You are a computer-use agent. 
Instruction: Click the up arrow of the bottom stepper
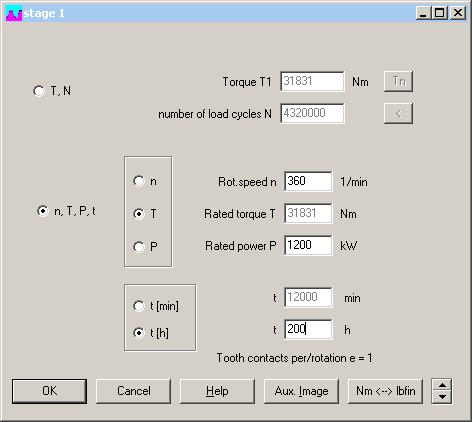442,385
